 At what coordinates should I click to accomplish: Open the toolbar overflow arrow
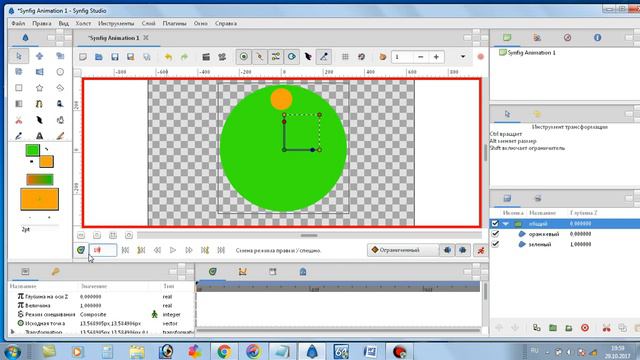point(463,57)
